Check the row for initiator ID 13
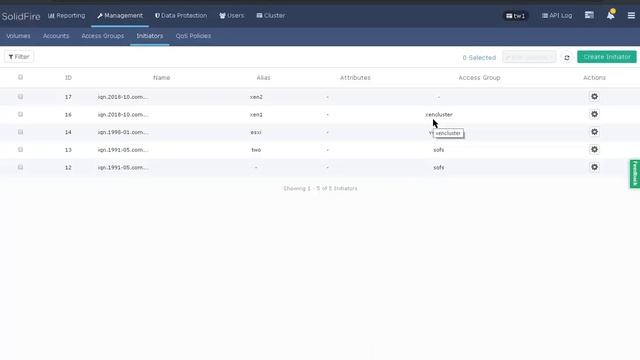Image resolution: width=640 pixels, height=360 pixels. 20,149
